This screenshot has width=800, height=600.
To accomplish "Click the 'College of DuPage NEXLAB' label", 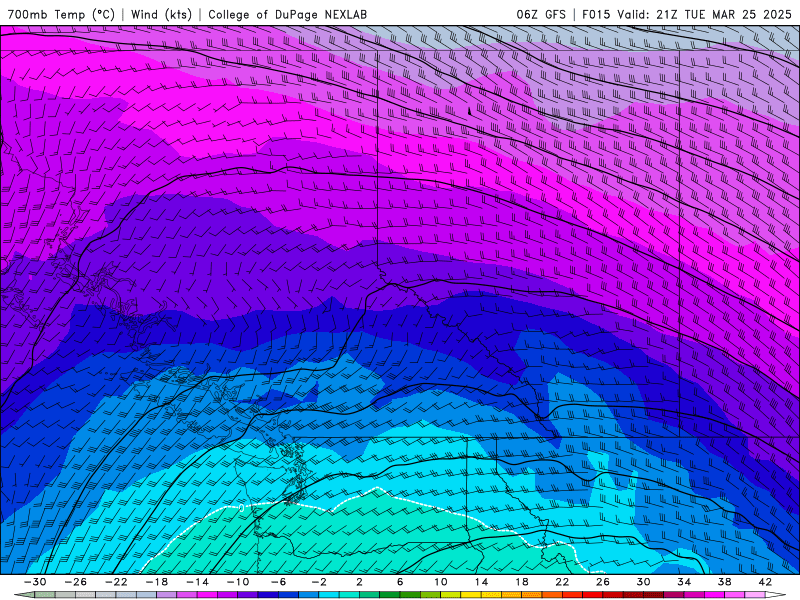I will 287,14.
